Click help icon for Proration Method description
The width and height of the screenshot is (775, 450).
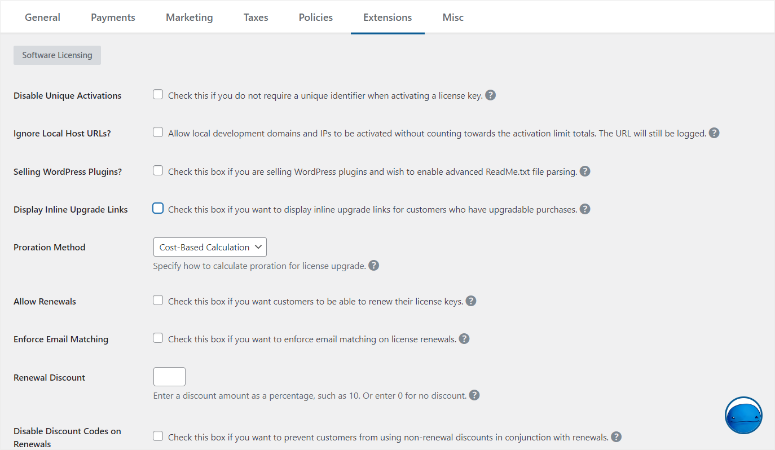(373, 266)
